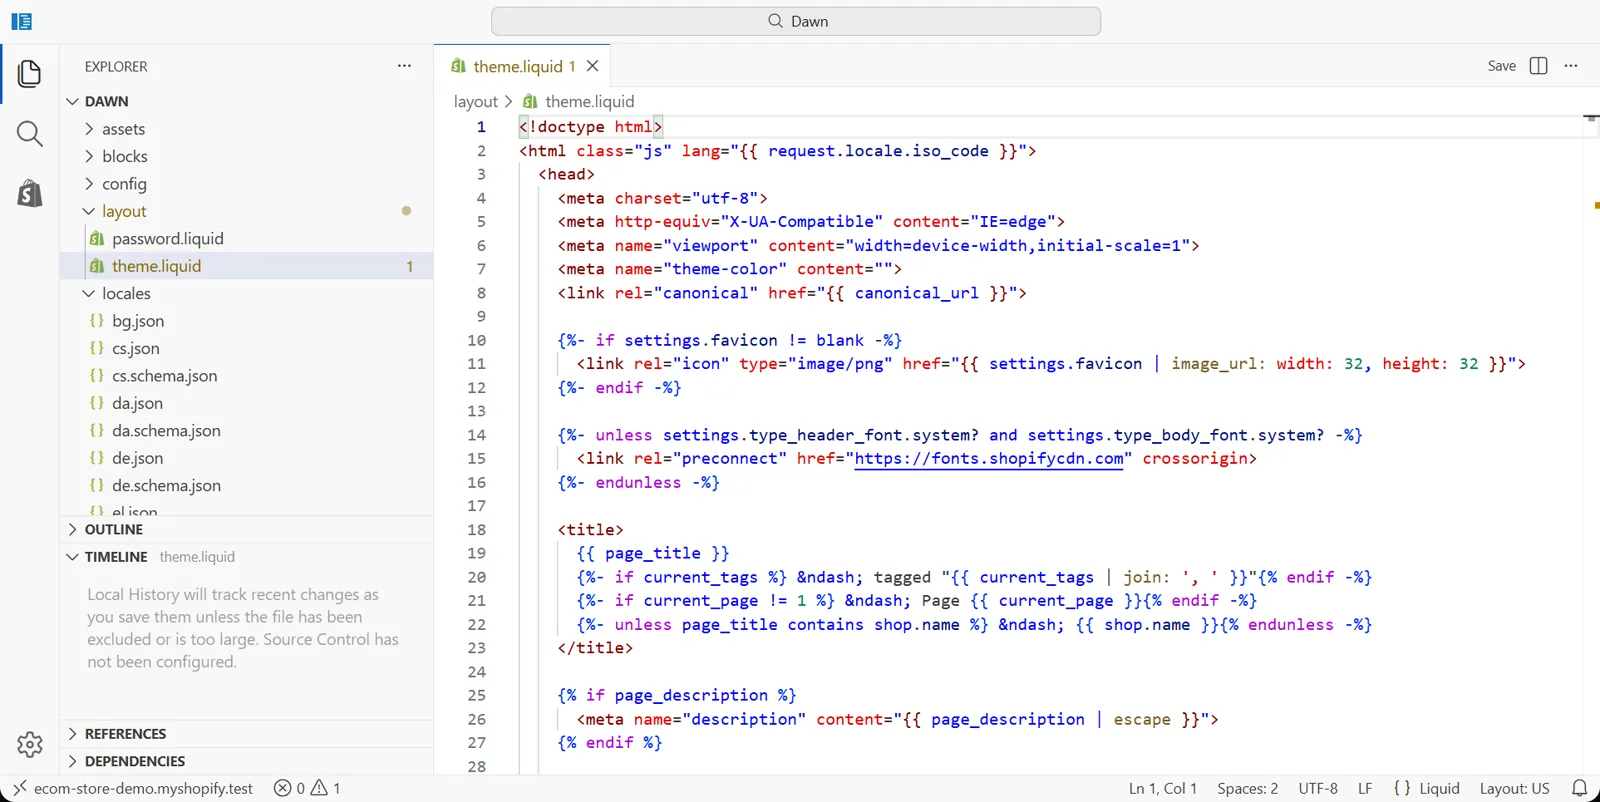Open editor more actions ellipsis
The height and width of the screenshot is (802, 1600).
pos(1571,66)
